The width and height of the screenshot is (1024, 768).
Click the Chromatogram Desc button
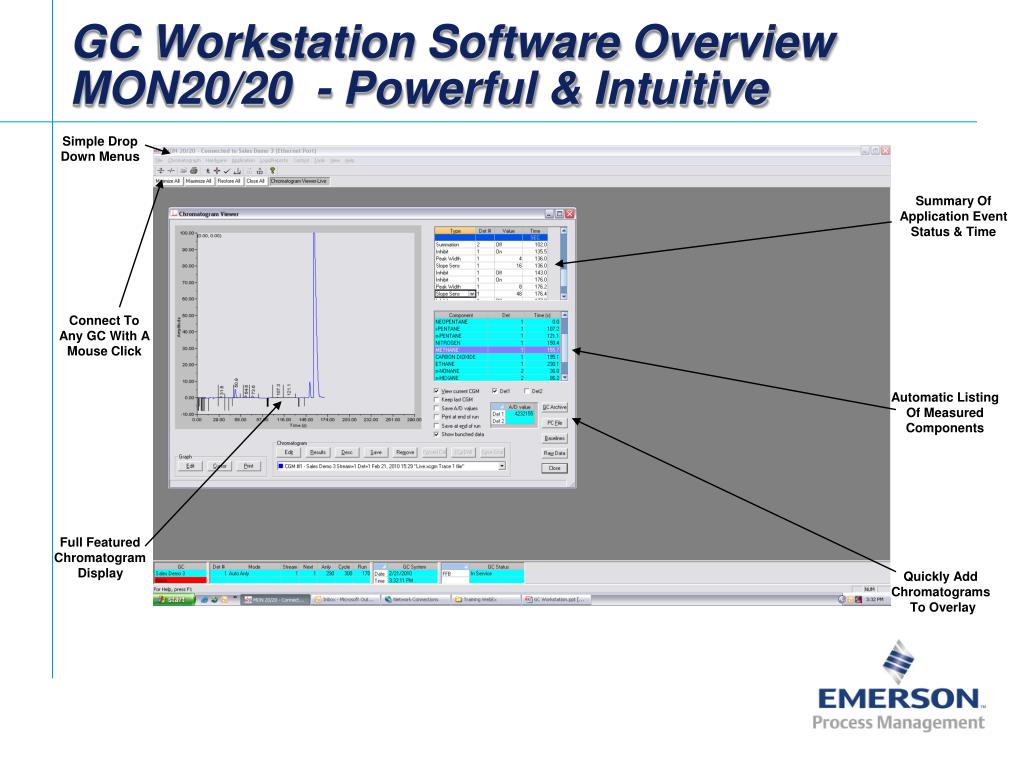click(x=347, y=452)
